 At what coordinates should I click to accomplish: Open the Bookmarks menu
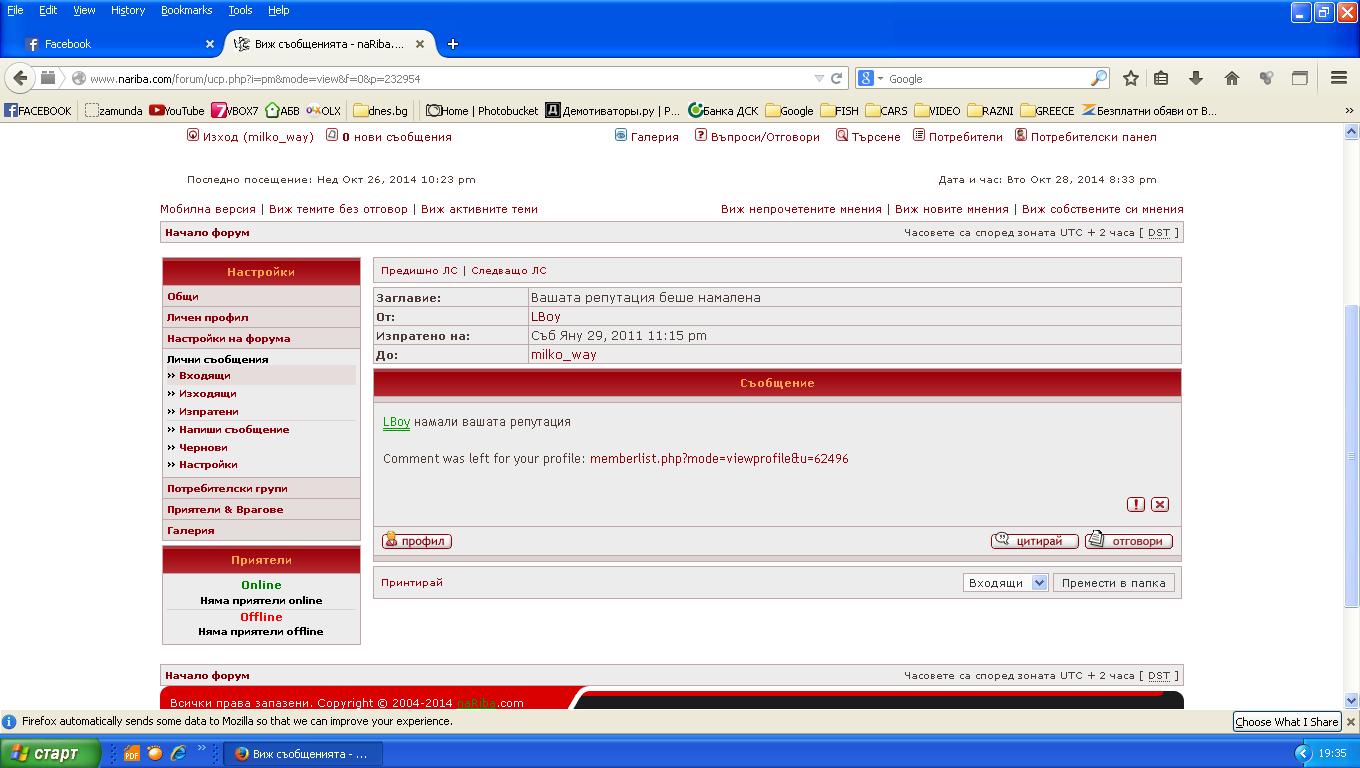pyautogui.click(x=186, y=10)
